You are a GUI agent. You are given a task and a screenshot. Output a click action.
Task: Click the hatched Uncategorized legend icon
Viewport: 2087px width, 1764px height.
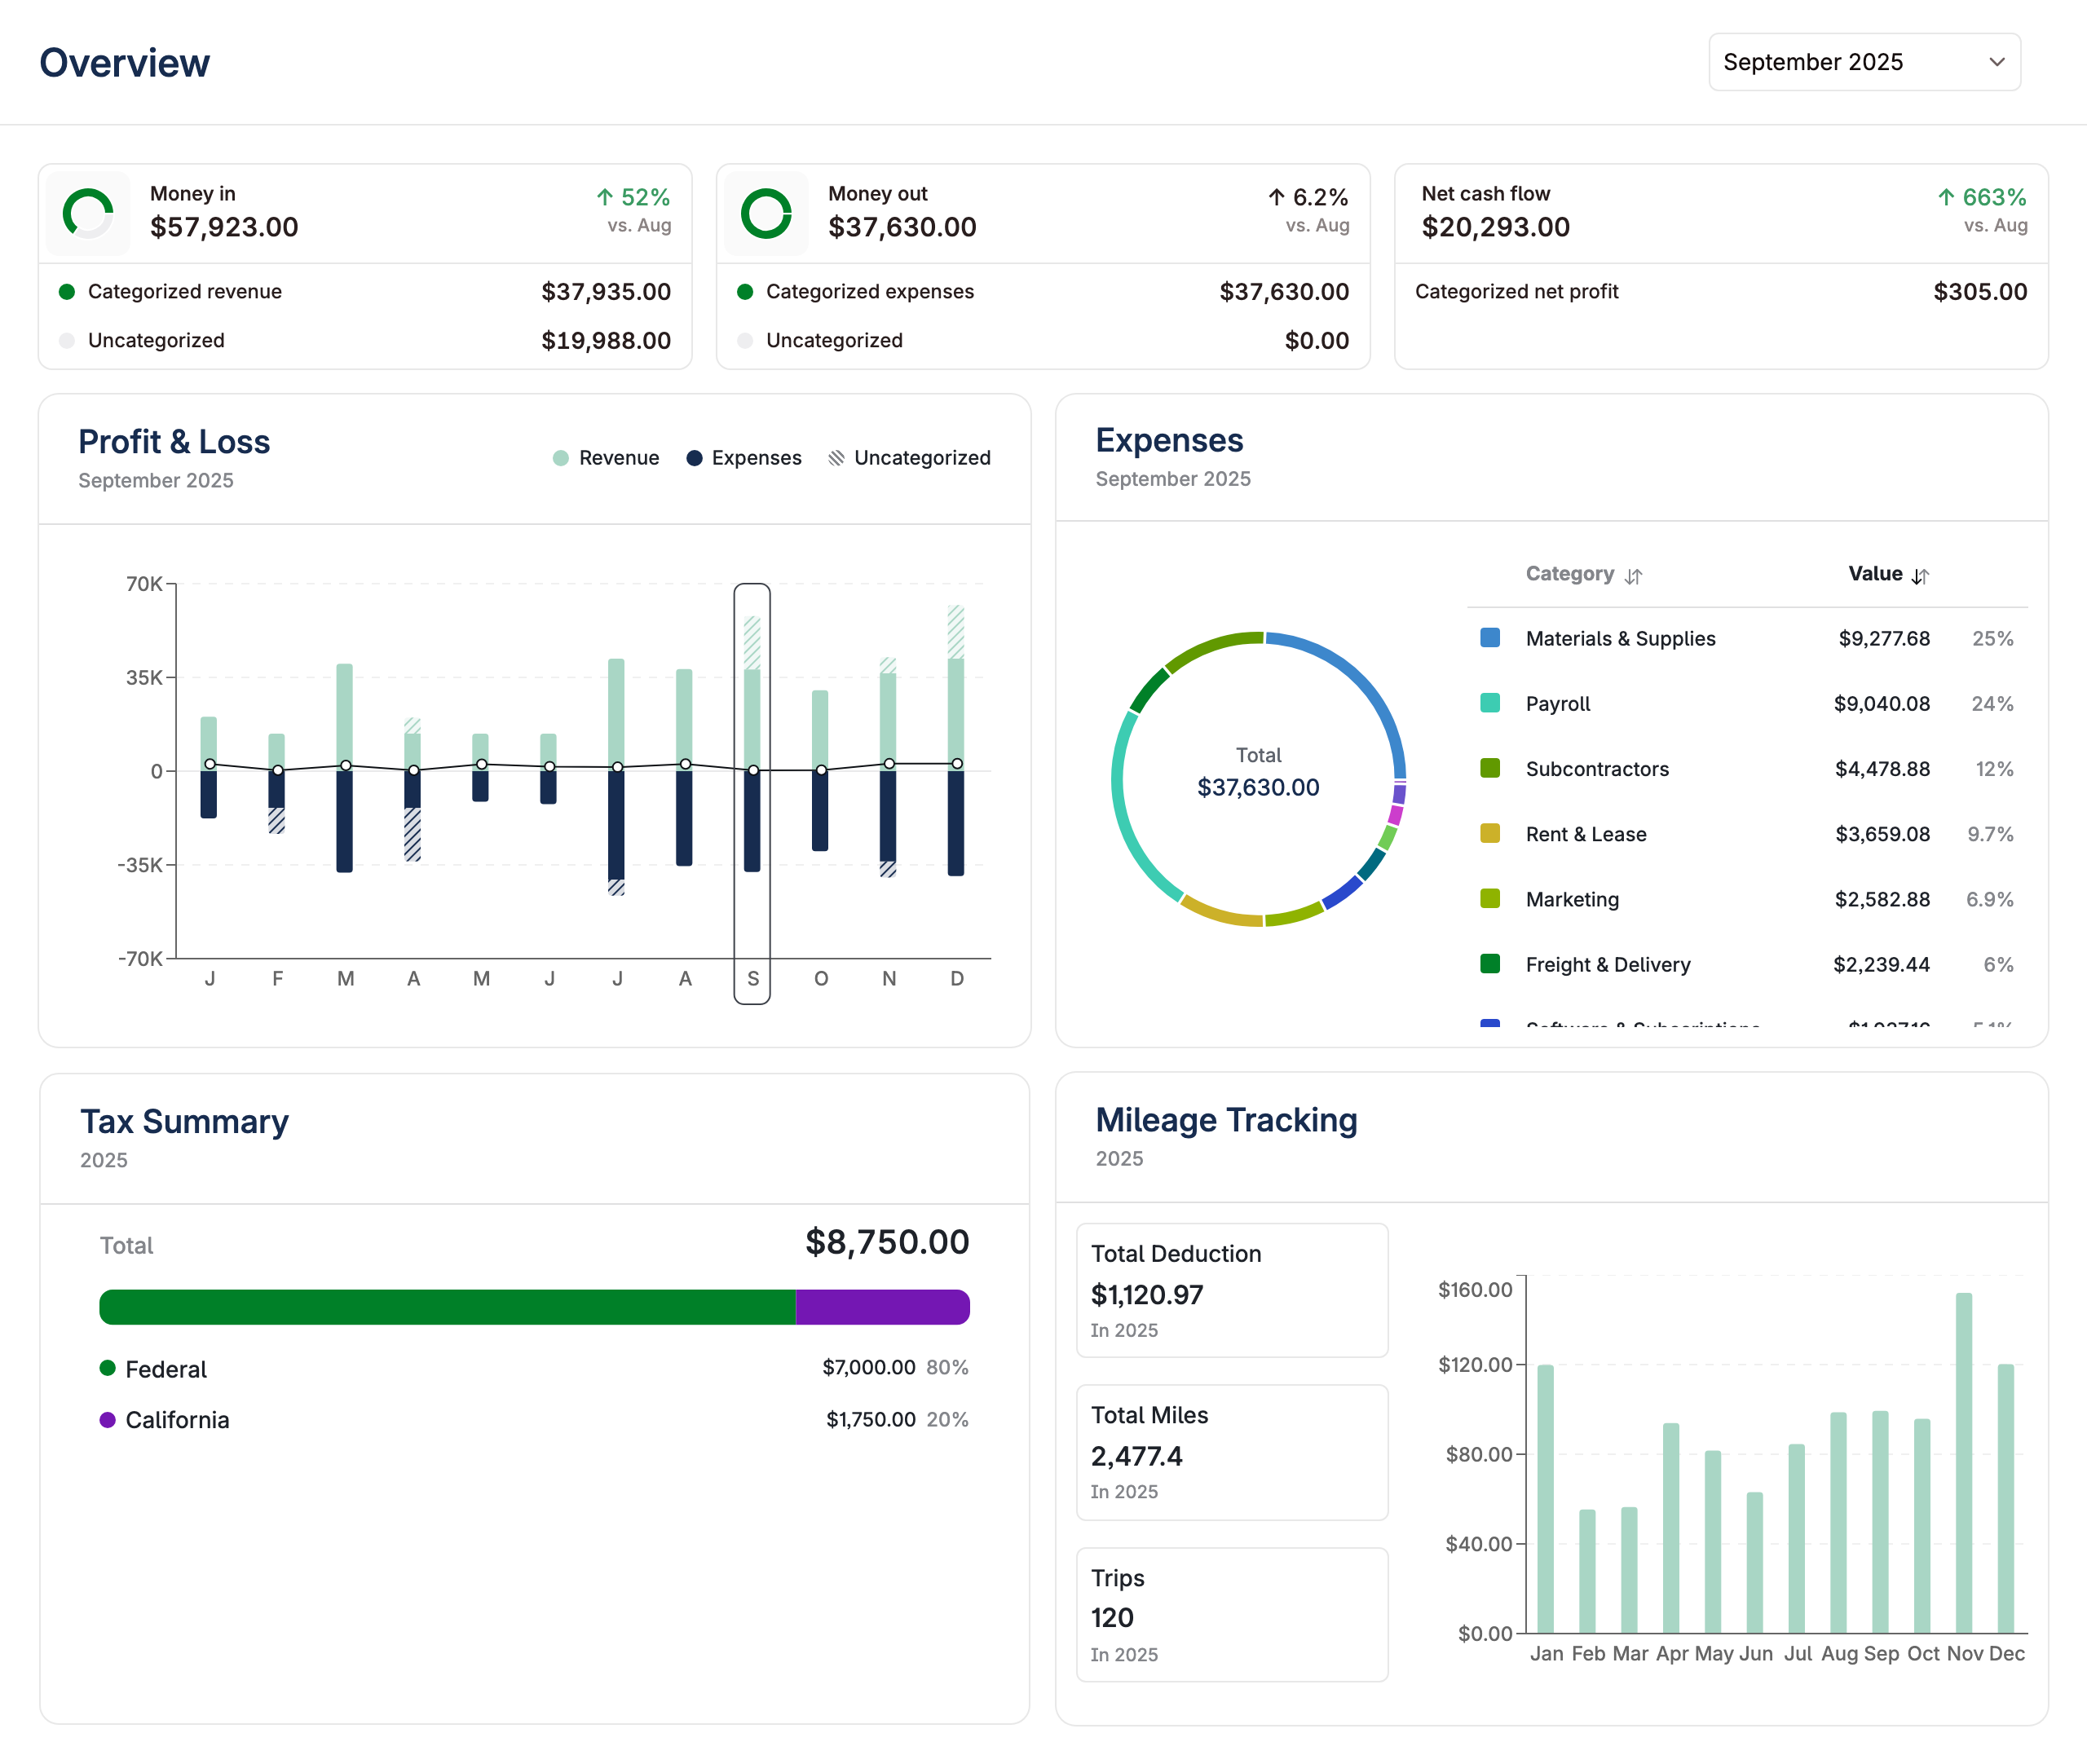(836, 458)
